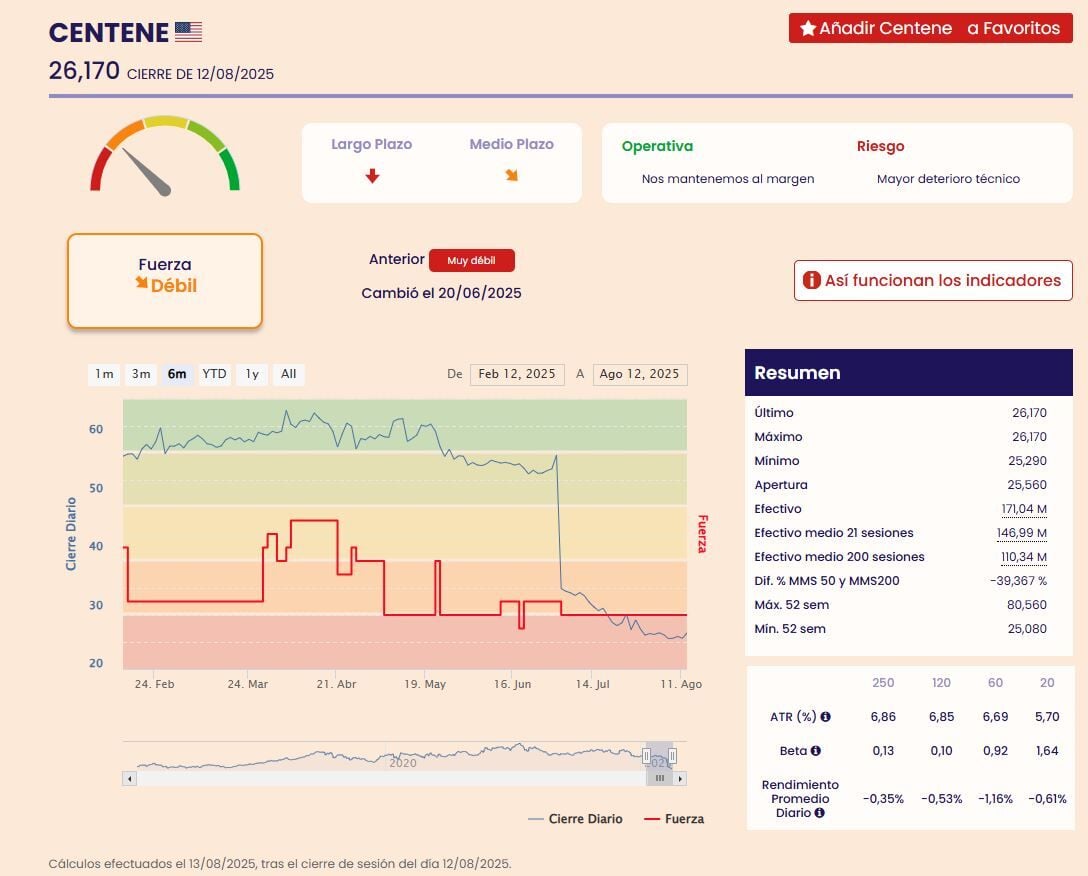The height and width of the screenshot is (876, 1088).
Task: Click the price 26,170 below CENTENE
Action: pyautogui.click(x=84, y=70)
